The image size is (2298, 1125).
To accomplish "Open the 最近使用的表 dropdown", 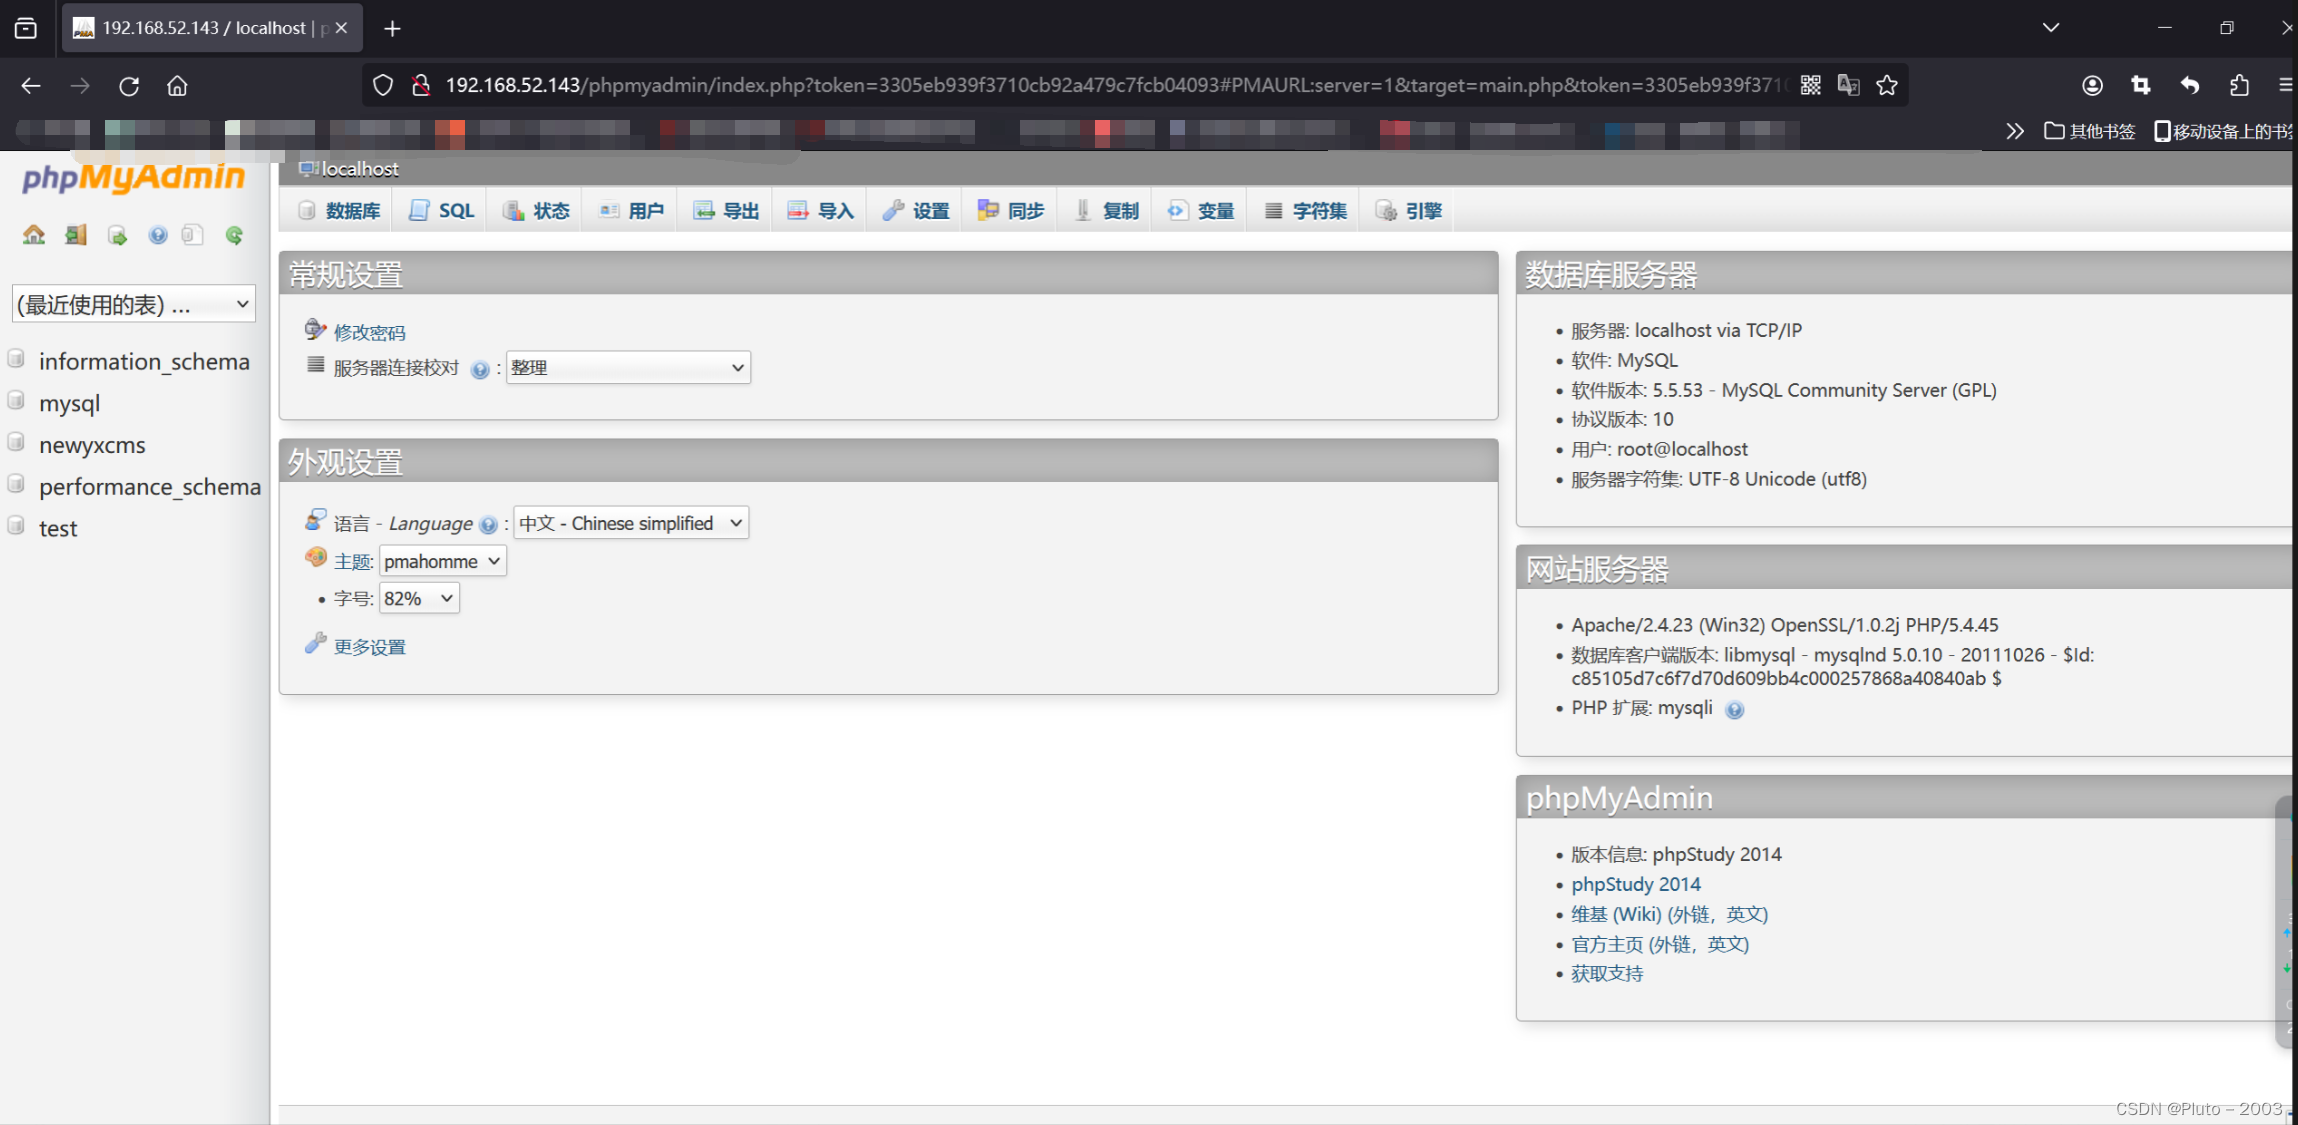I will 134,304.
